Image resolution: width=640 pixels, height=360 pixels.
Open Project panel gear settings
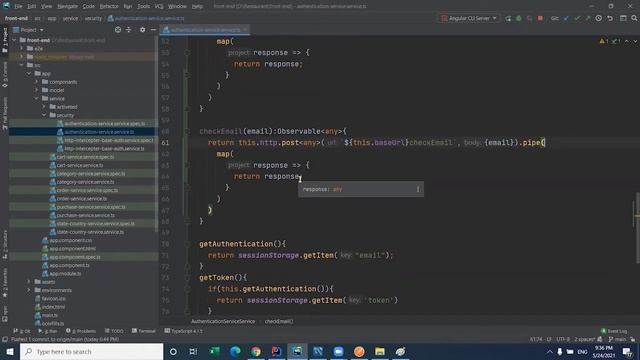pos(142,30)
